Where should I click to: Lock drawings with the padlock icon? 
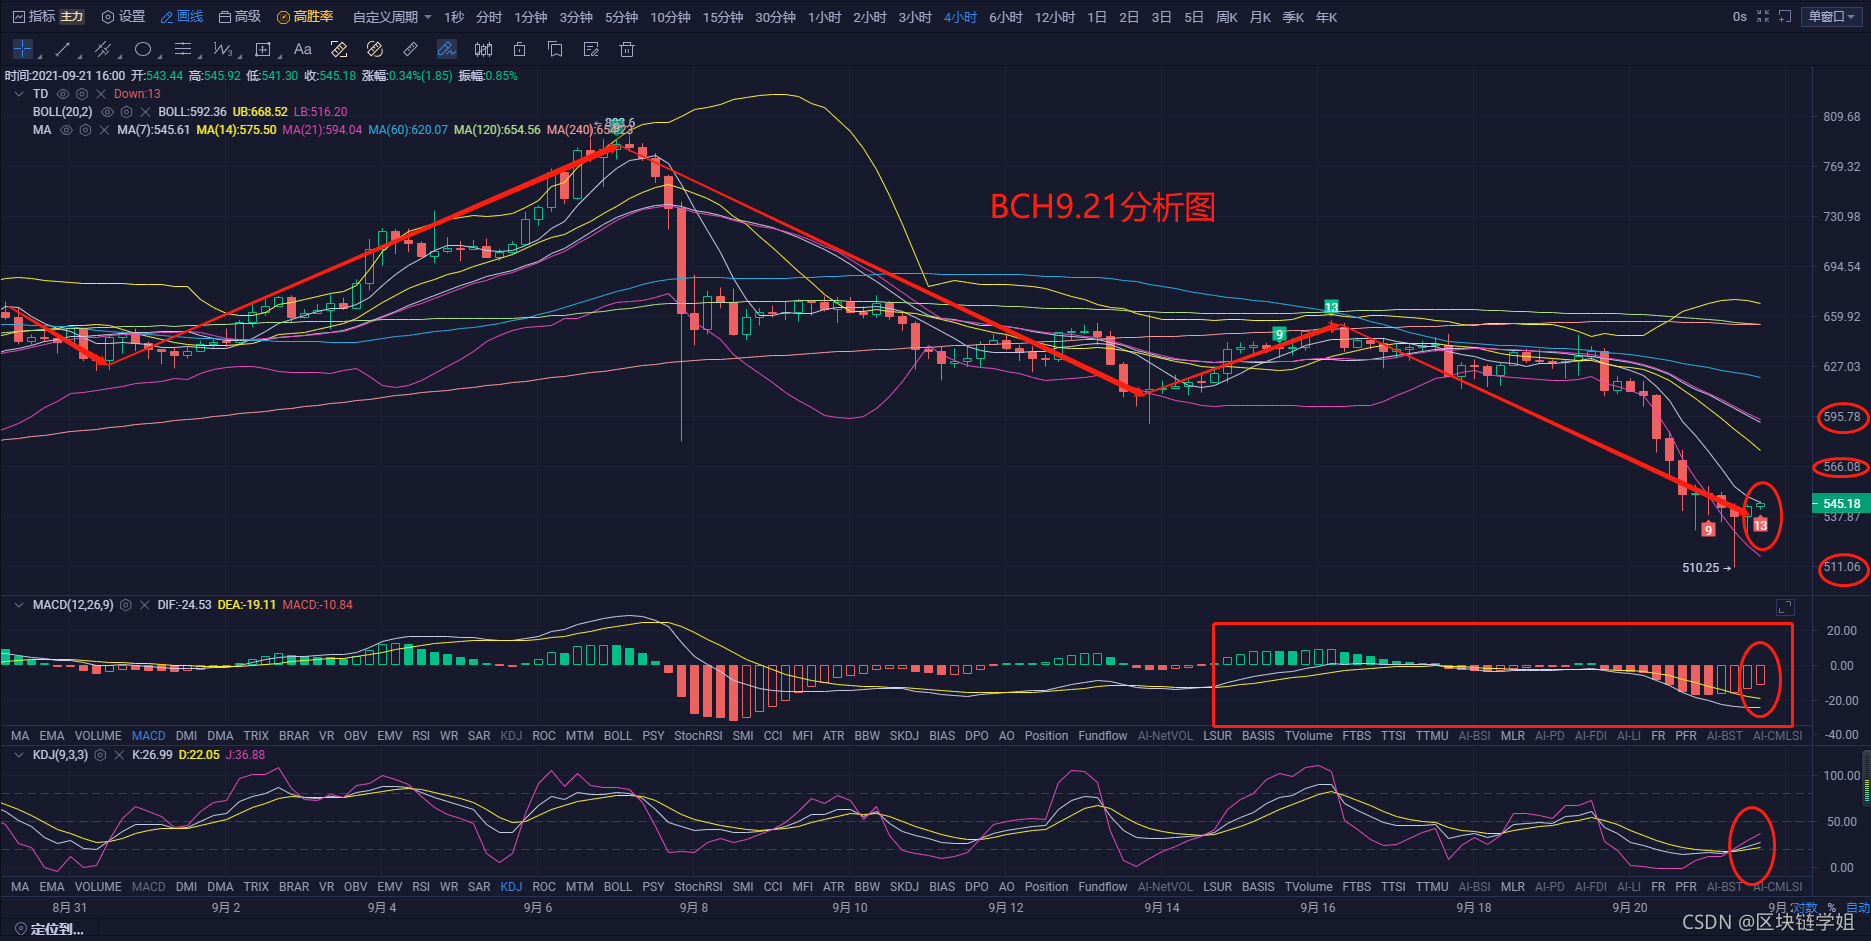coord(519,49)
